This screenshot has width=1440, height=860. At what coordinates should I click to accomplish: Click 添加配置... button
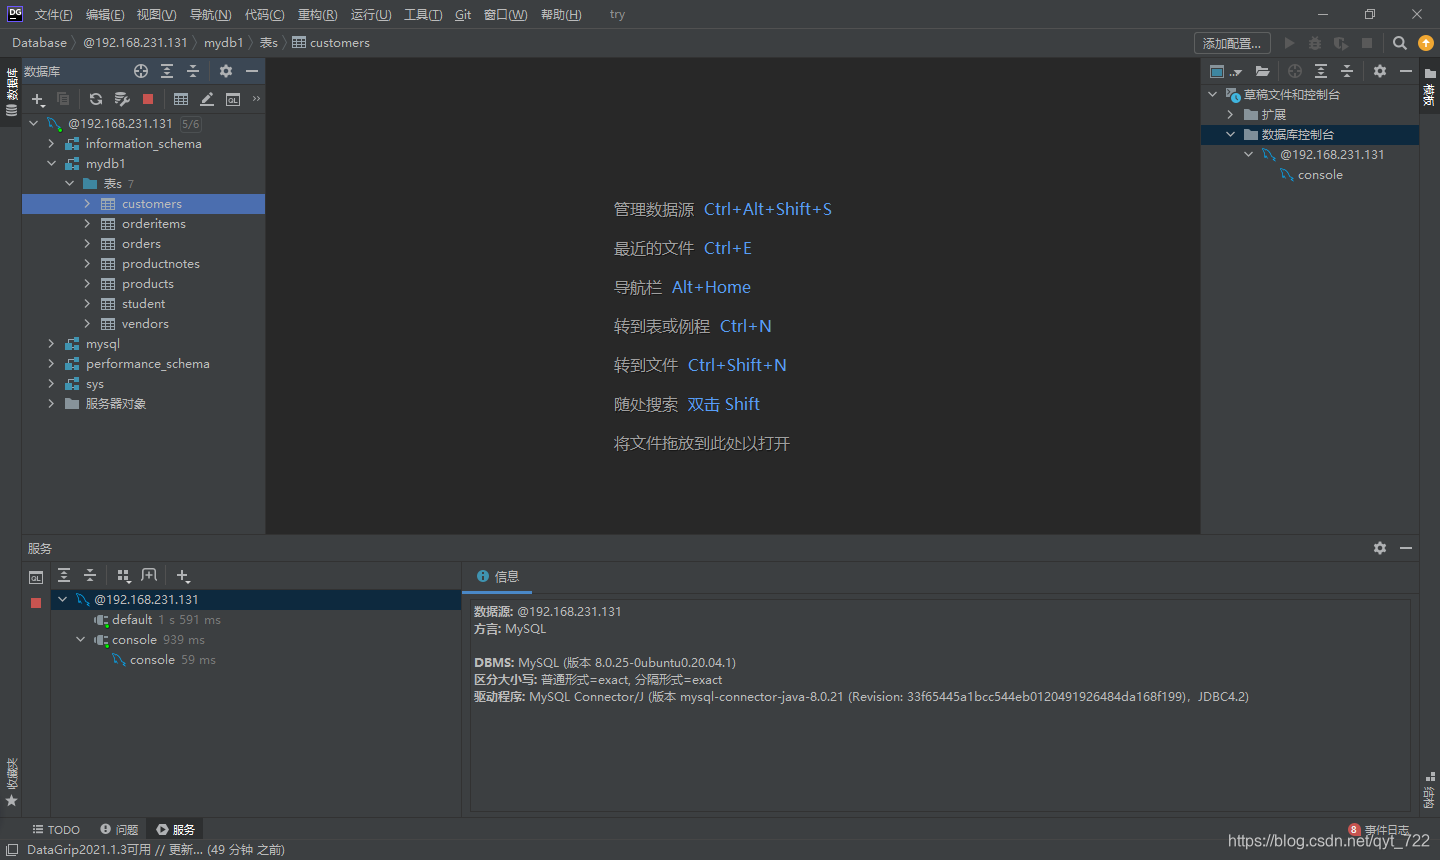[1232, 43]
